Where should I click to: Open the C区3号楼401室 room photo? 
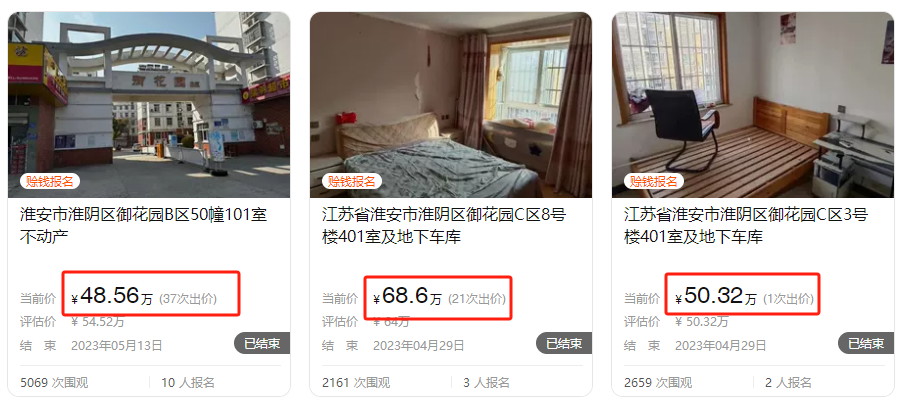point(753,105)
